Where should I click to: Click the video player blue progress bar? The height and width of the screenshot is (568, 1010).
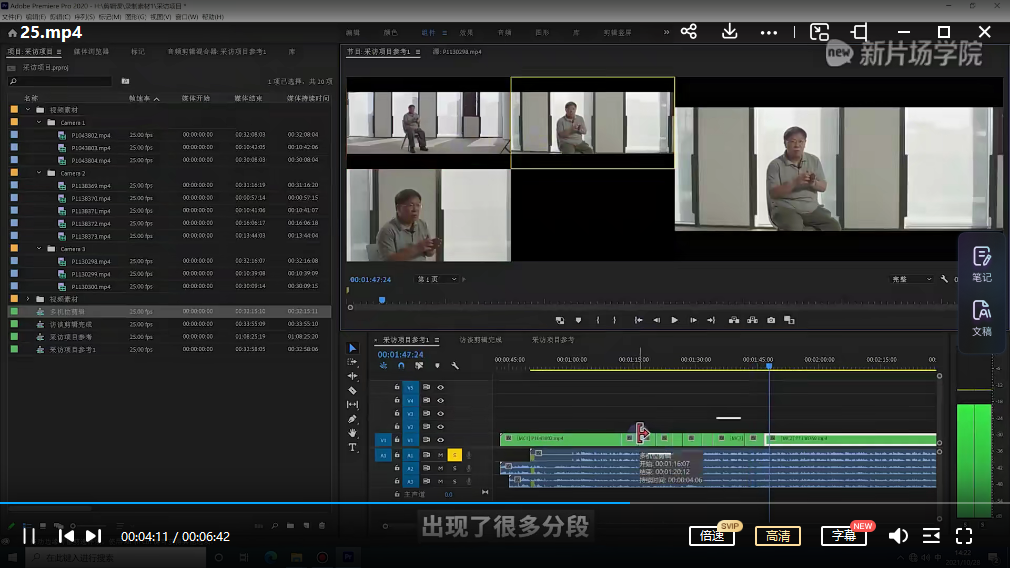point(314,503)
